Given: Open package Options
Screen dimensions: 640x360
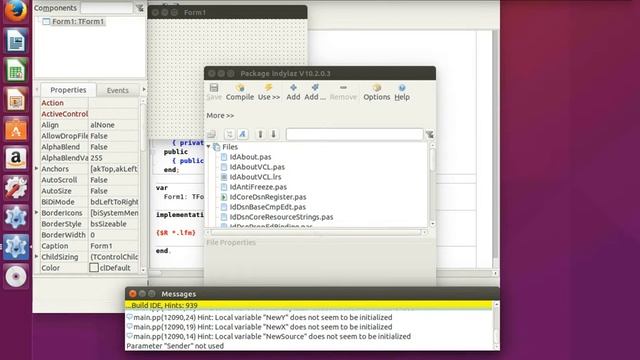Looking at the screenshot, I should [x=376, y=92].
